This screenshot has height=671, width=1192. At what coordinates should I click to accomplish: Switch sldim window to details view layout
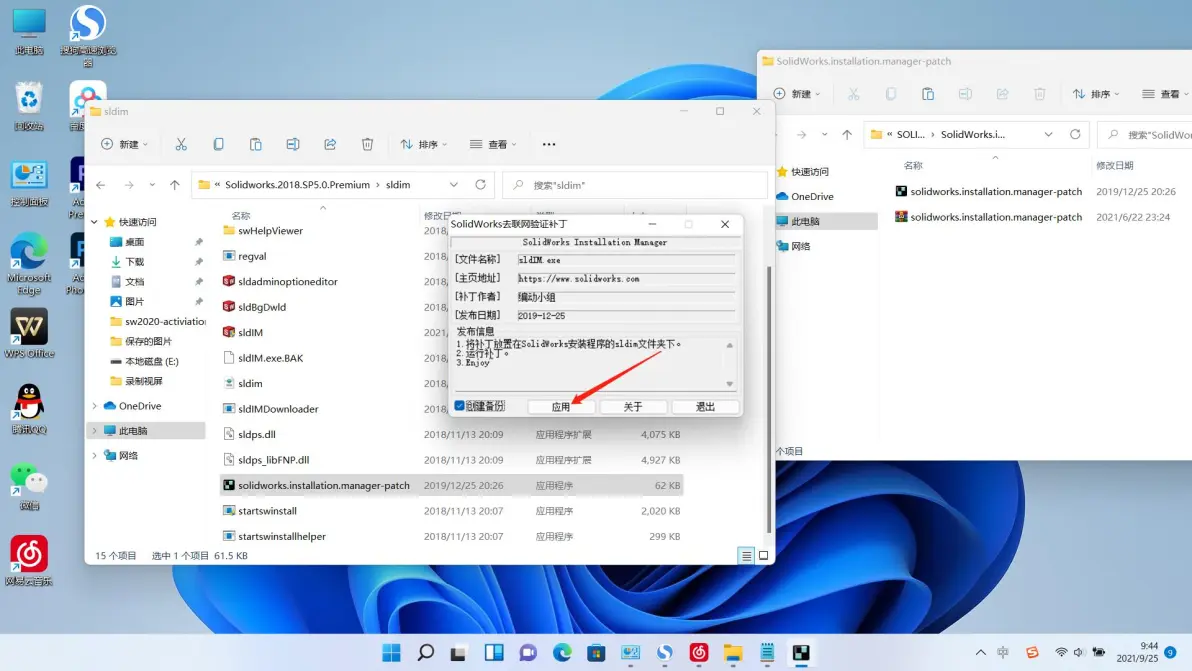747,555
